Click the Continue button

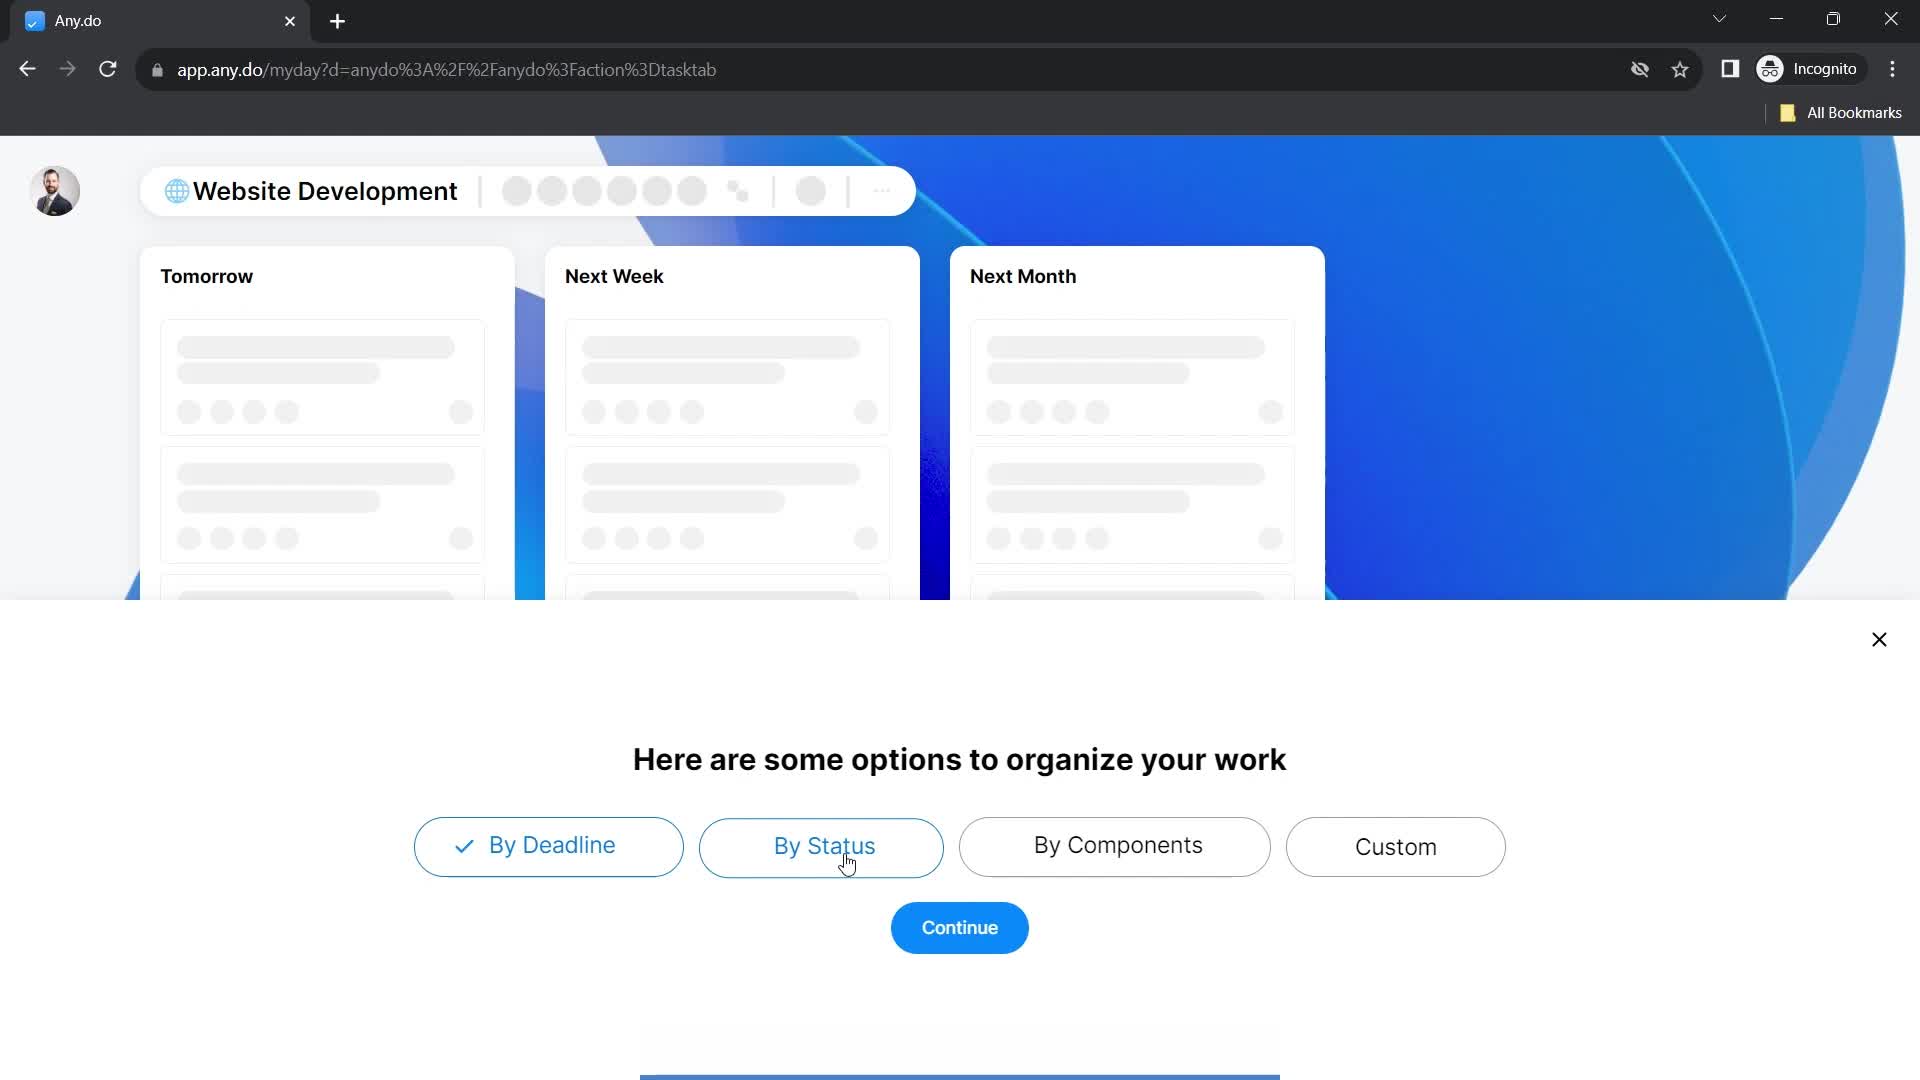960,927
